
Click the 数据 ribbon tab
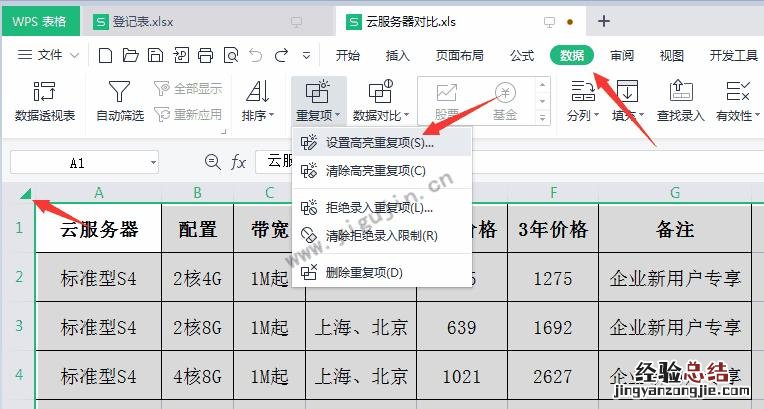tap(572, 55)
